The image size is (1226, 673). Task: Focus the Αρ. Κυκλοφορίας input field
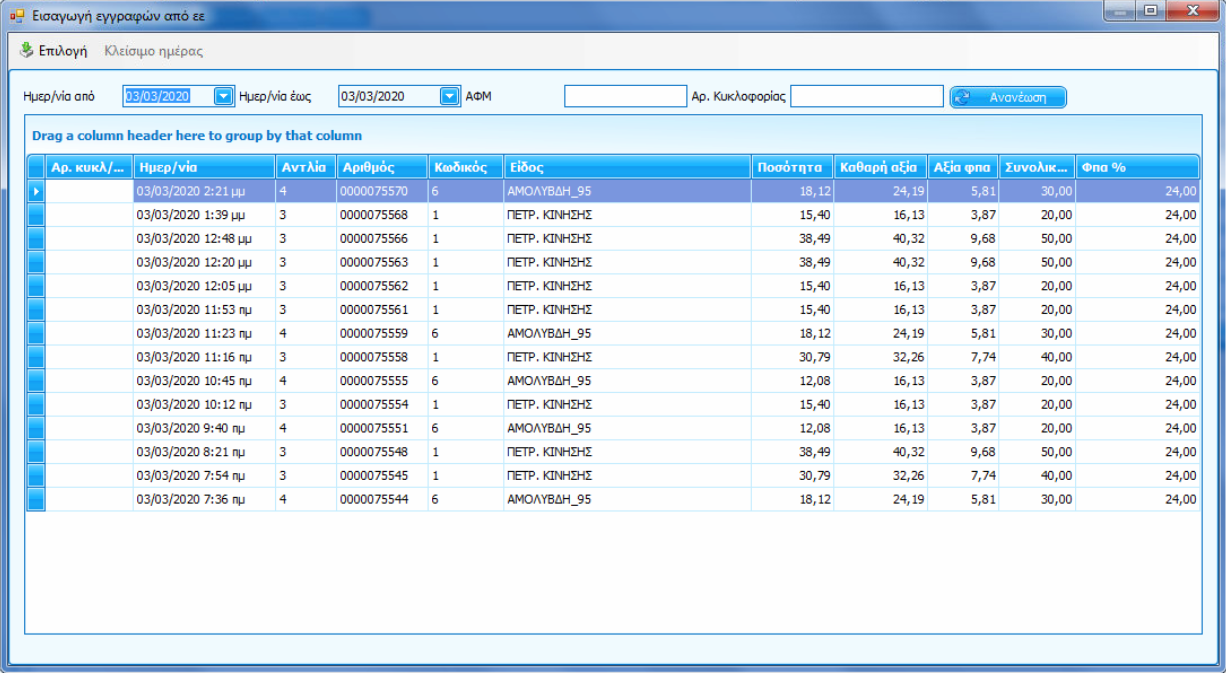click(866, 96)
